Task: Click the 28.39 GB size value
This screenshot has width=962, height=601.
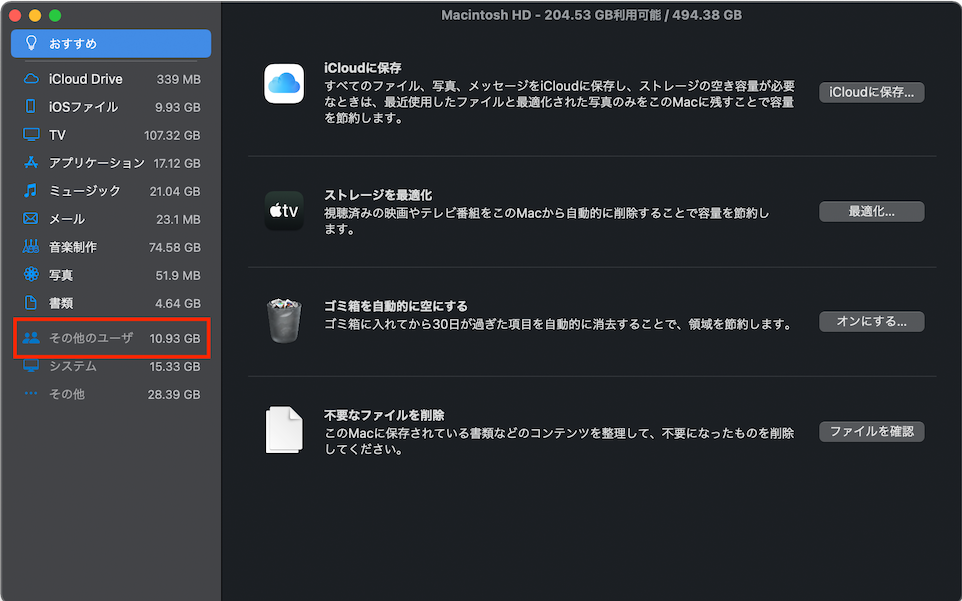Action: [174, 394]
